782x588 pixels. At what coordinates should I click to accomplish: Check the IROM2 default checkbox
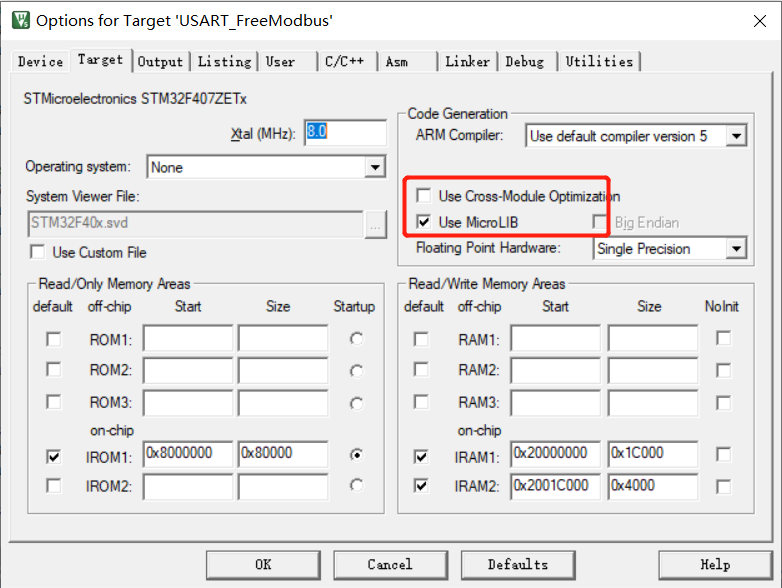click(x=54, y=485)
